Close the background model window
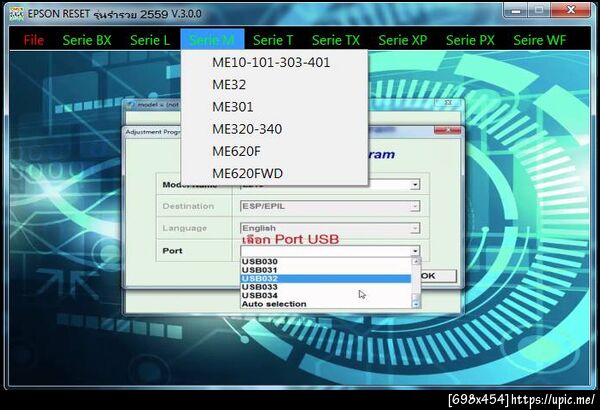Viewport: 600px width, 410px height. click(x=448, y=103)
